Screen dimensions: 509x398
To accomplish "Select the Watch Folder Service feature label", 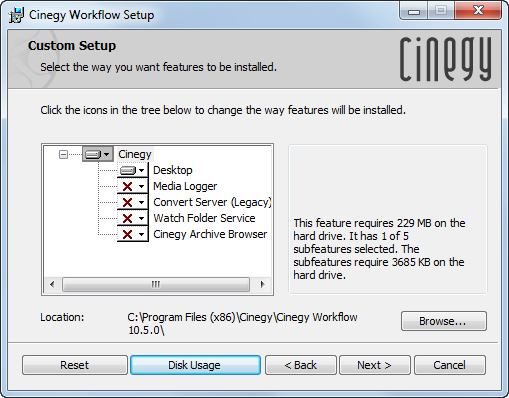I will [204, 218].
